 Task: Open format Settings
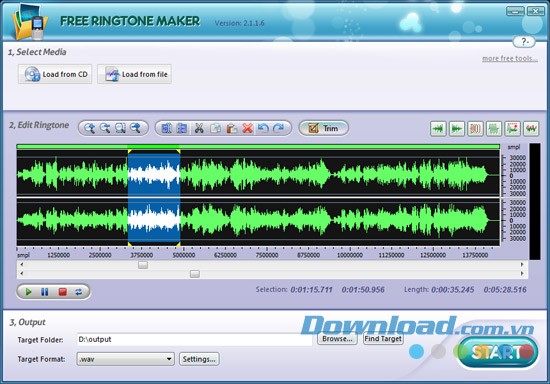(x=199, y=359)
